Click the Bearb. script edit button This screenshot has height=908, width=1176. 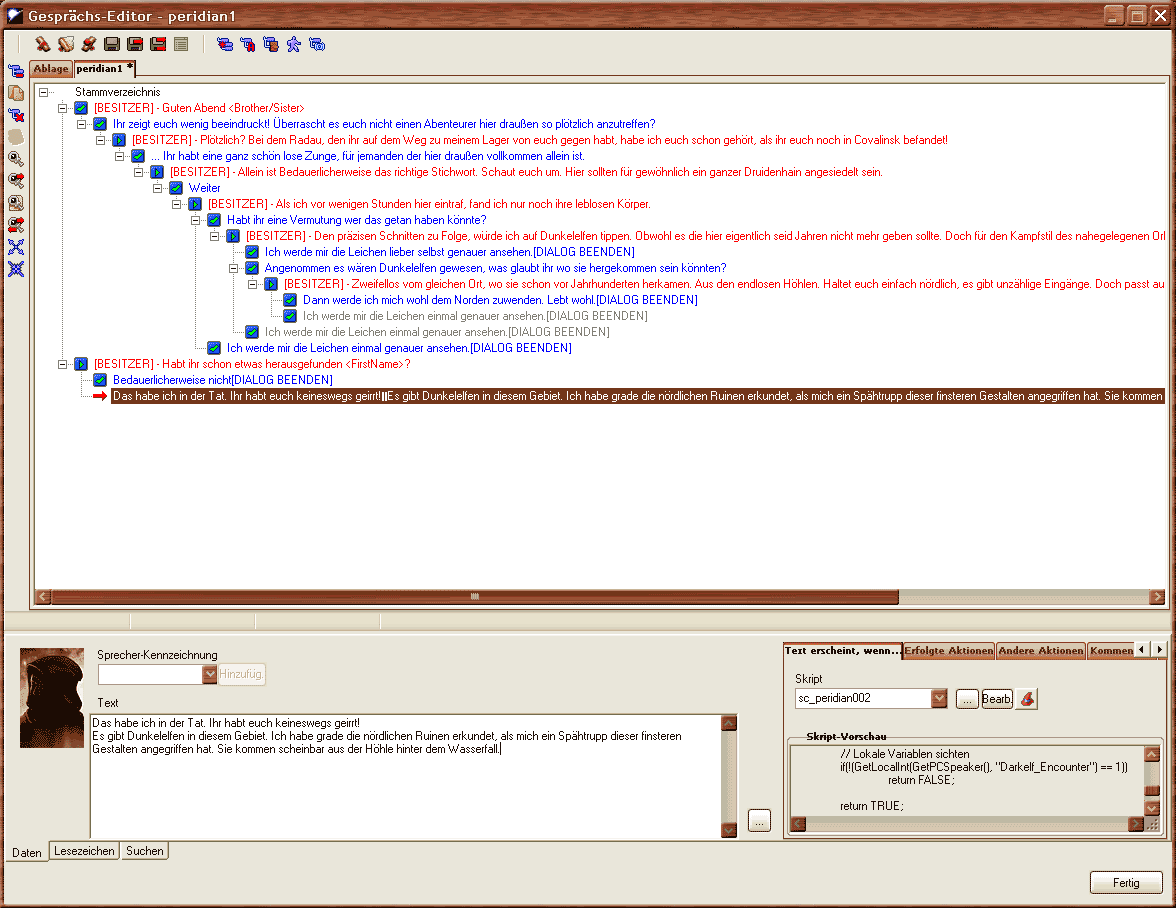[x=996, y=699]
